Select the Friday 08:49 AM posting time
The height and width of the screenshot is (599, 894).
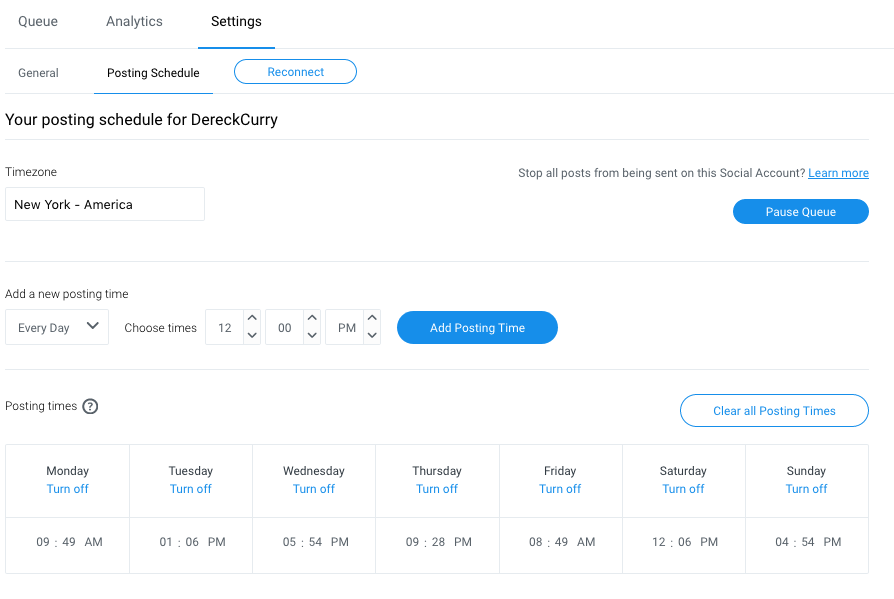pos(562,542)
